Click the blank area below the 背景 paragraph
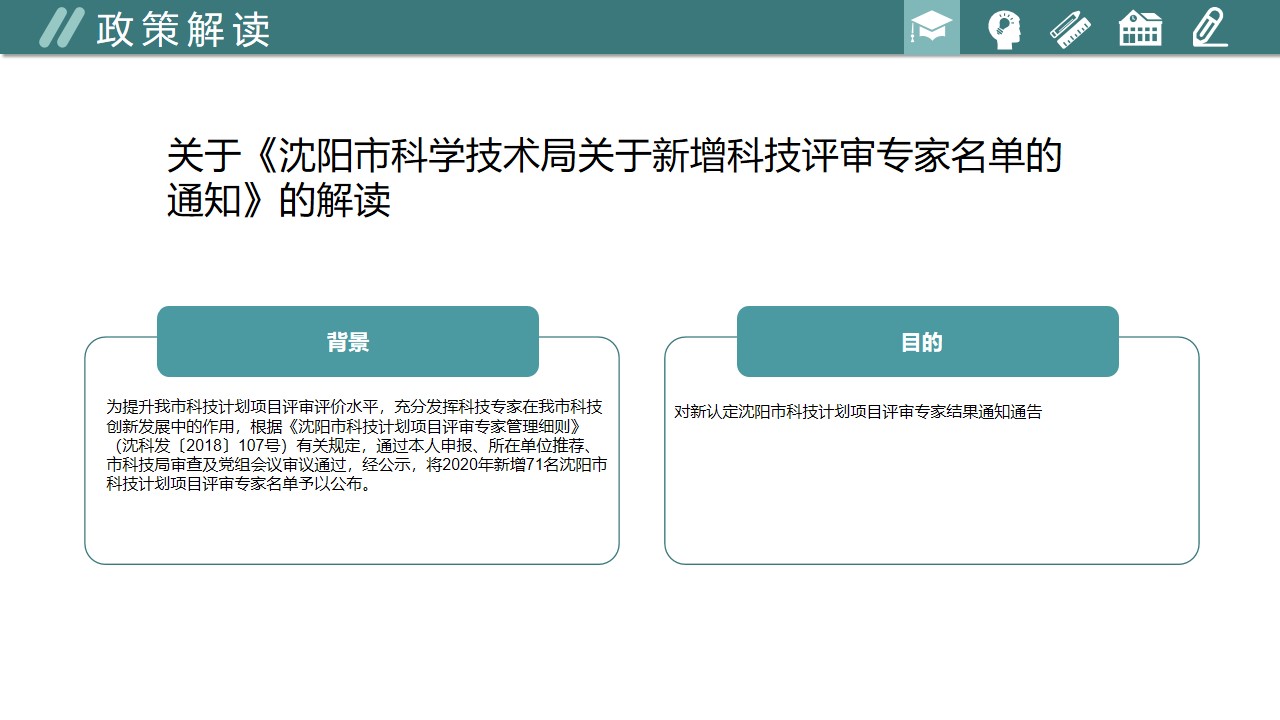 click(x=350, y=530)
